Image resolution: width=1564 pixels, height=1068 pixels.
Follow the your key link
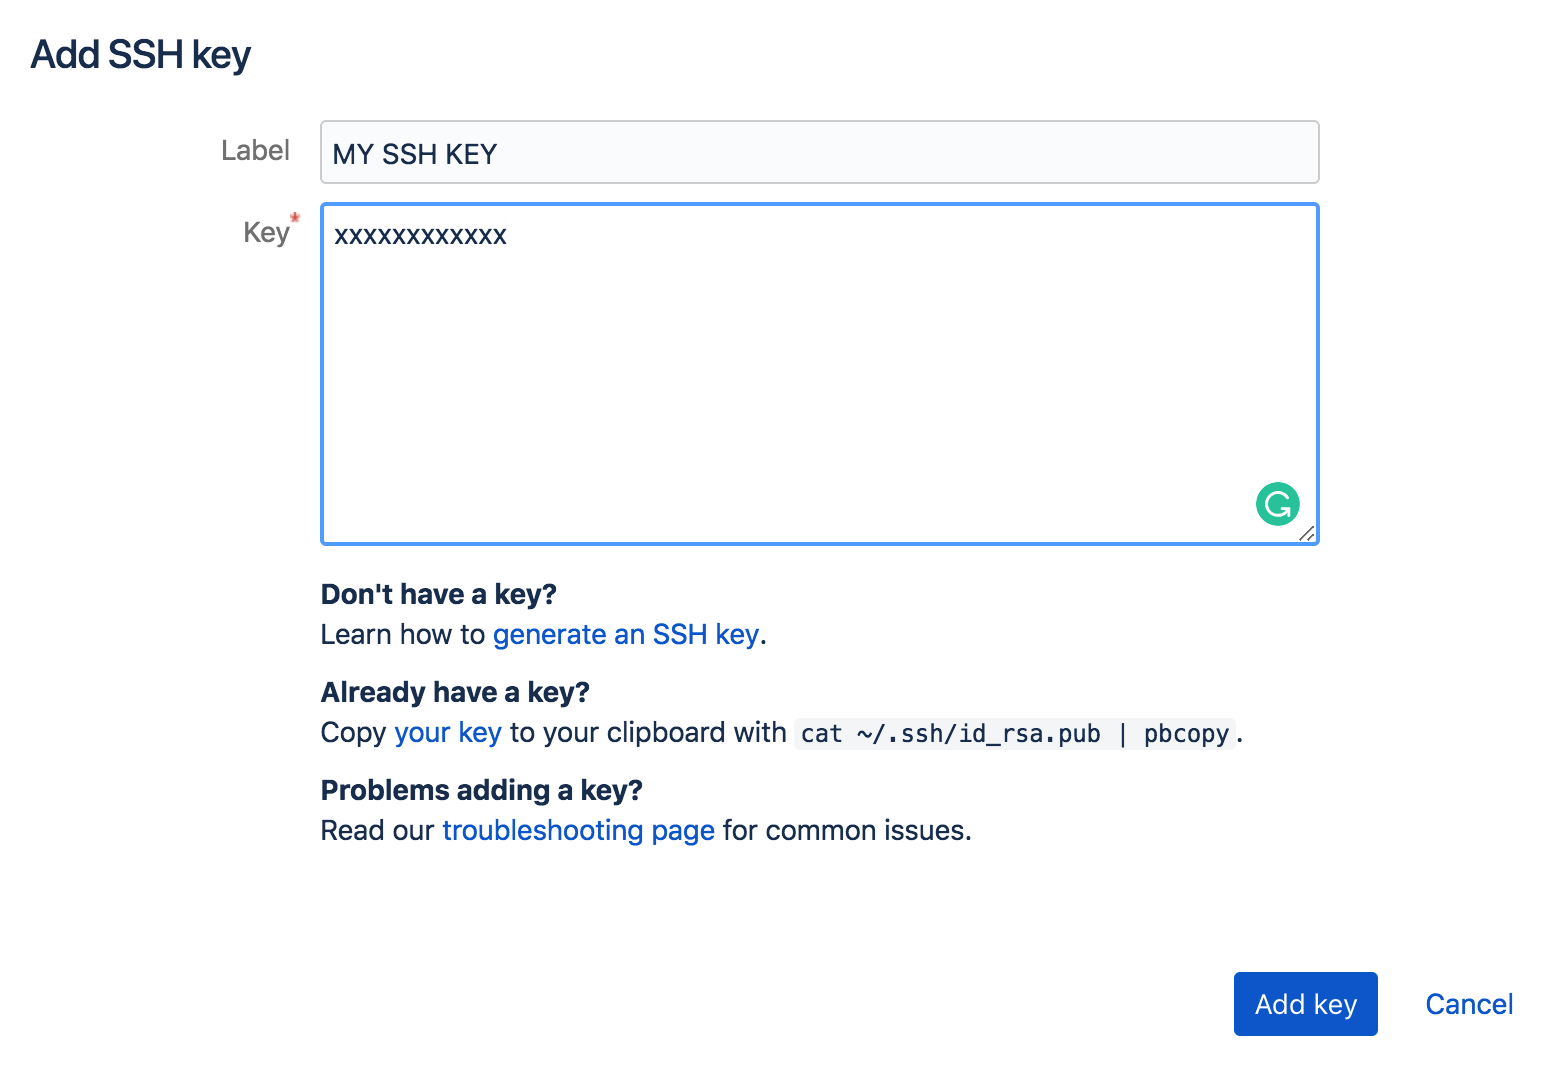pyautogui.click(x=447, y=733)
